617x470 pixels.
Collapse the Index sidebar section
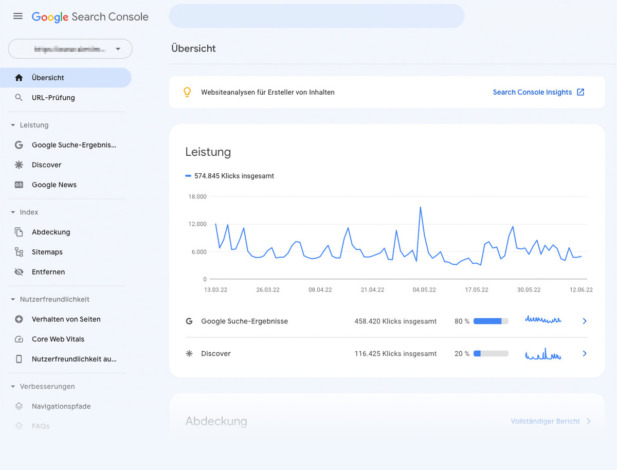point(25,212)
